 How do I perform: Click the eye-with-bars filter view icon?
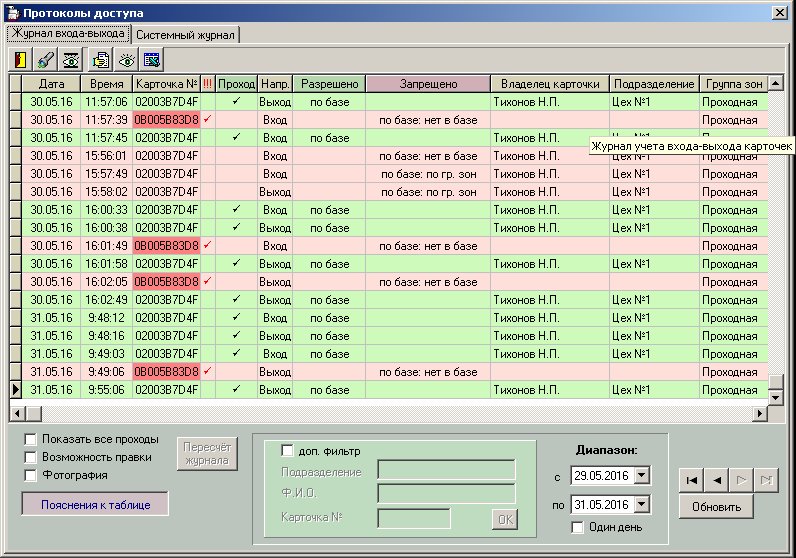click(71, 60)
